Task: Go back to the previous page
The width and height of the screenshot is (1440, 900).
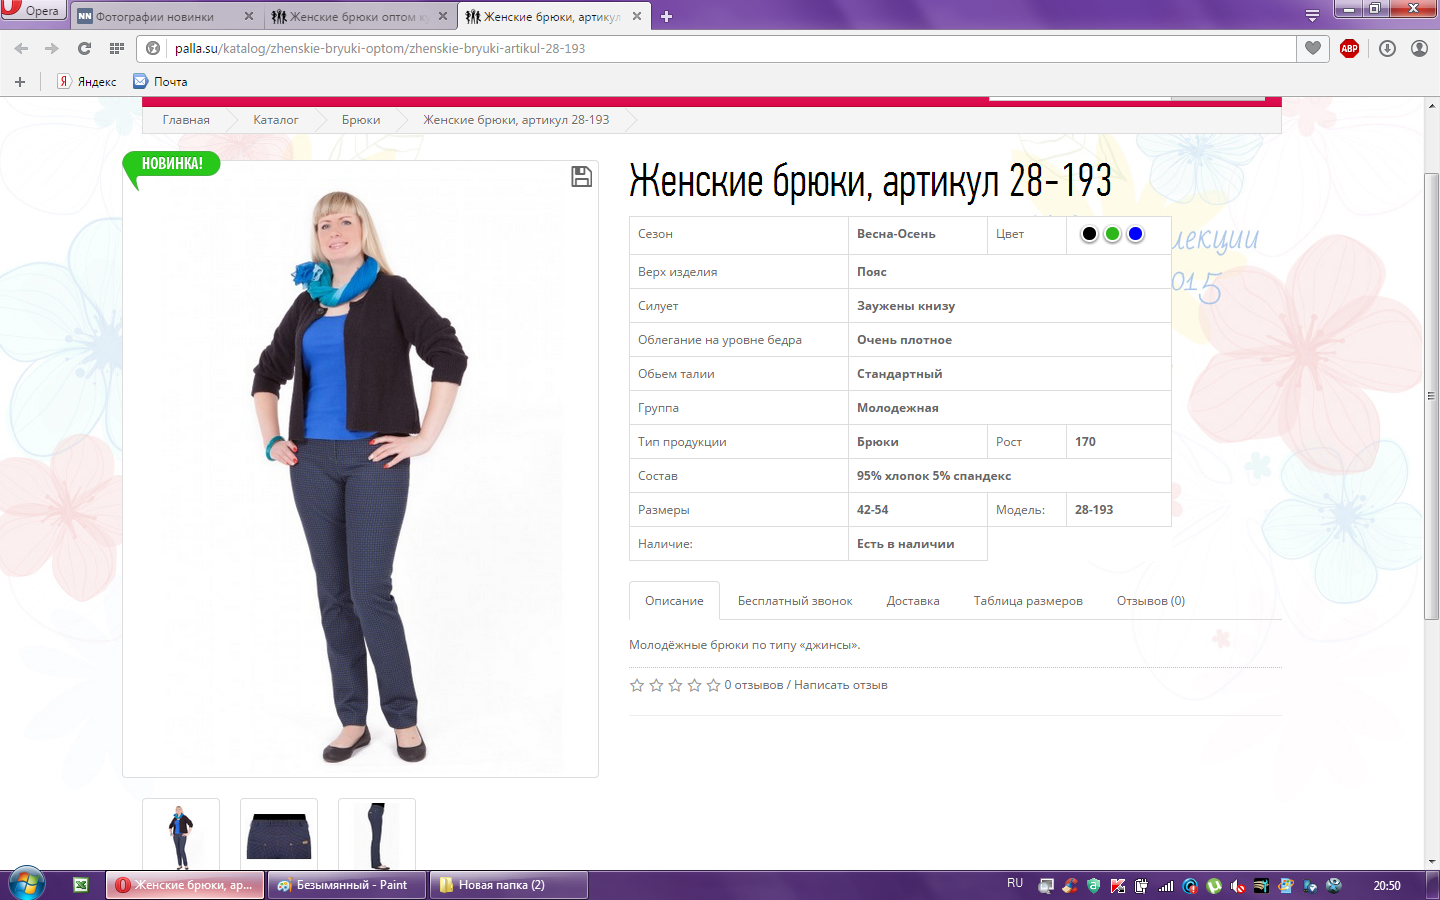Action: (x=21, y=48)
